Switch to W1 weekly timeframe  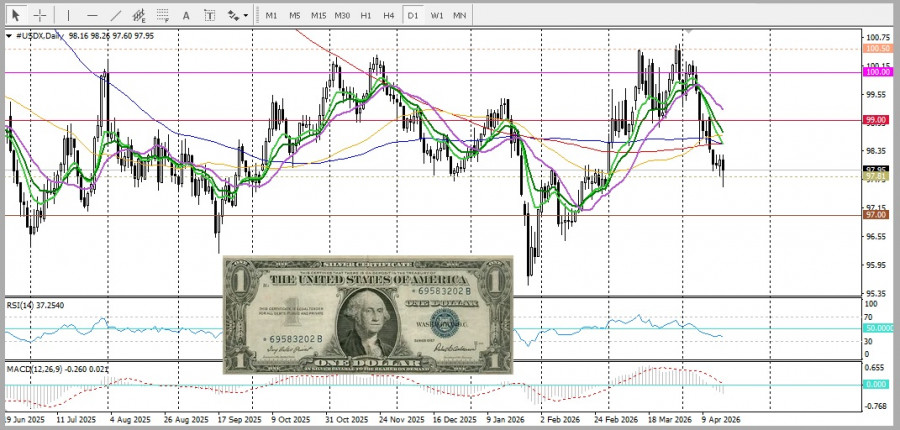click(x=437, y=16)
